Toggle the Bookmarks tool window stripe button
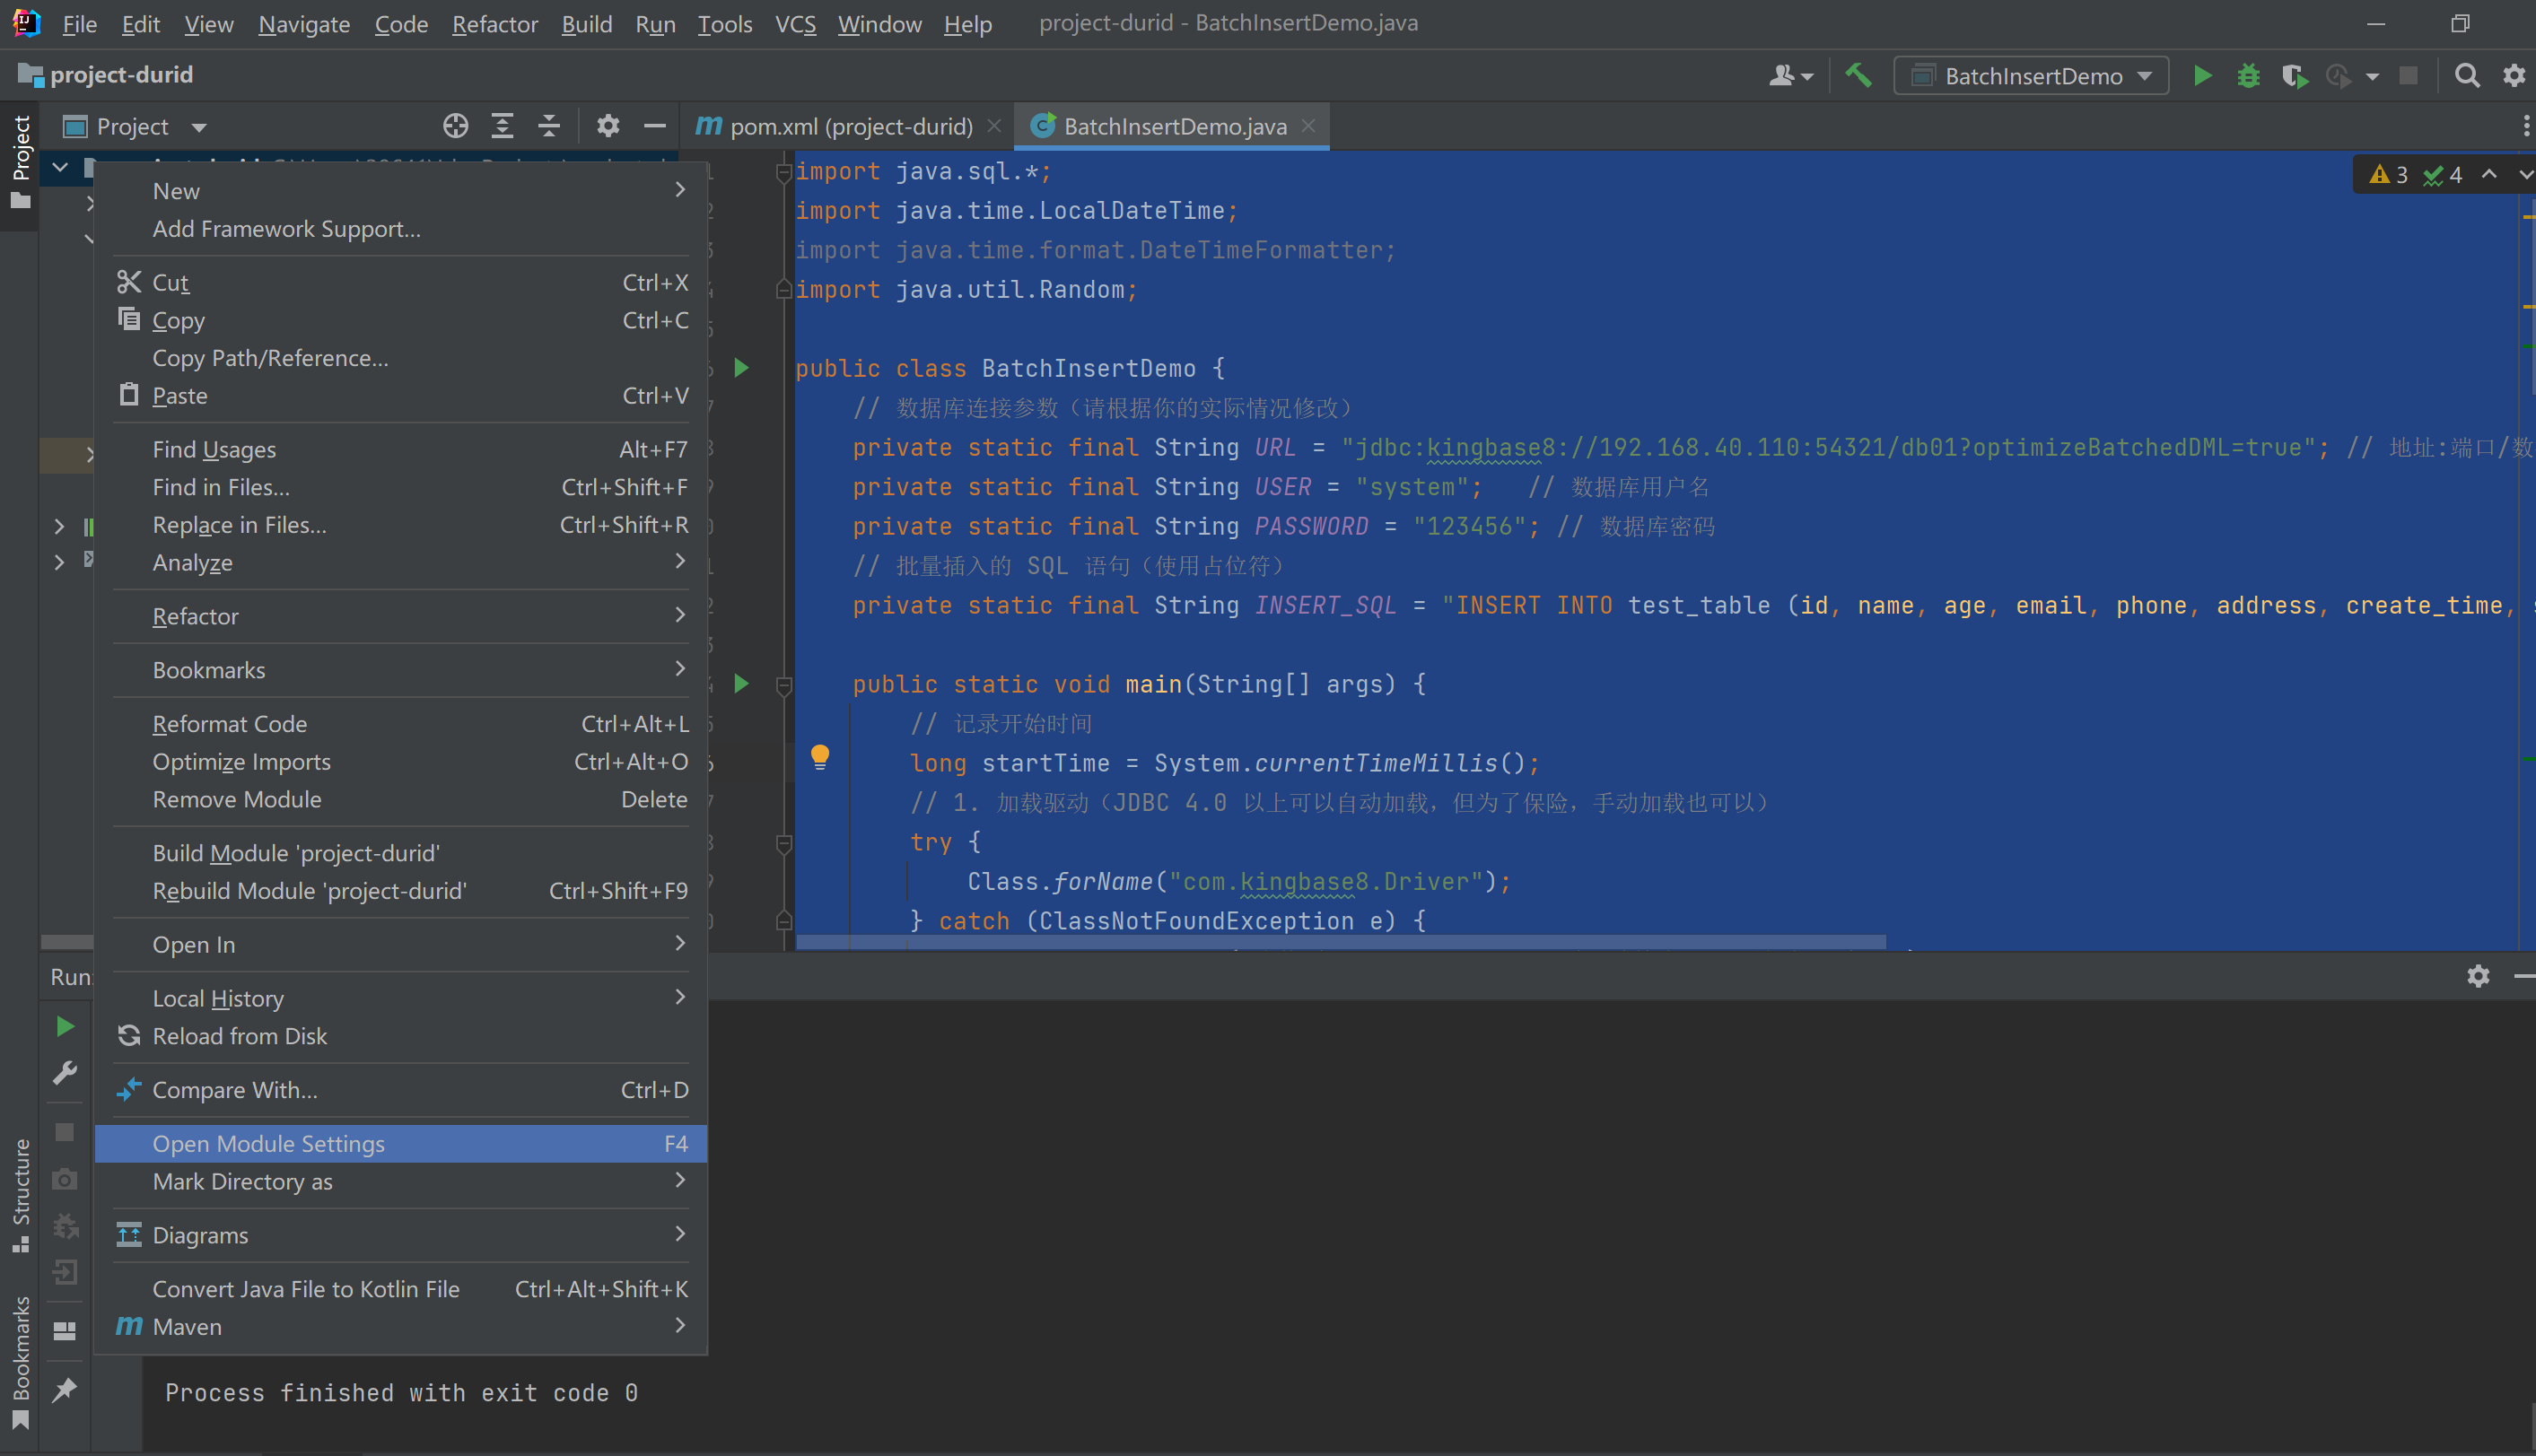This screenshot has height=1456, width=2536. (20, 1362)
